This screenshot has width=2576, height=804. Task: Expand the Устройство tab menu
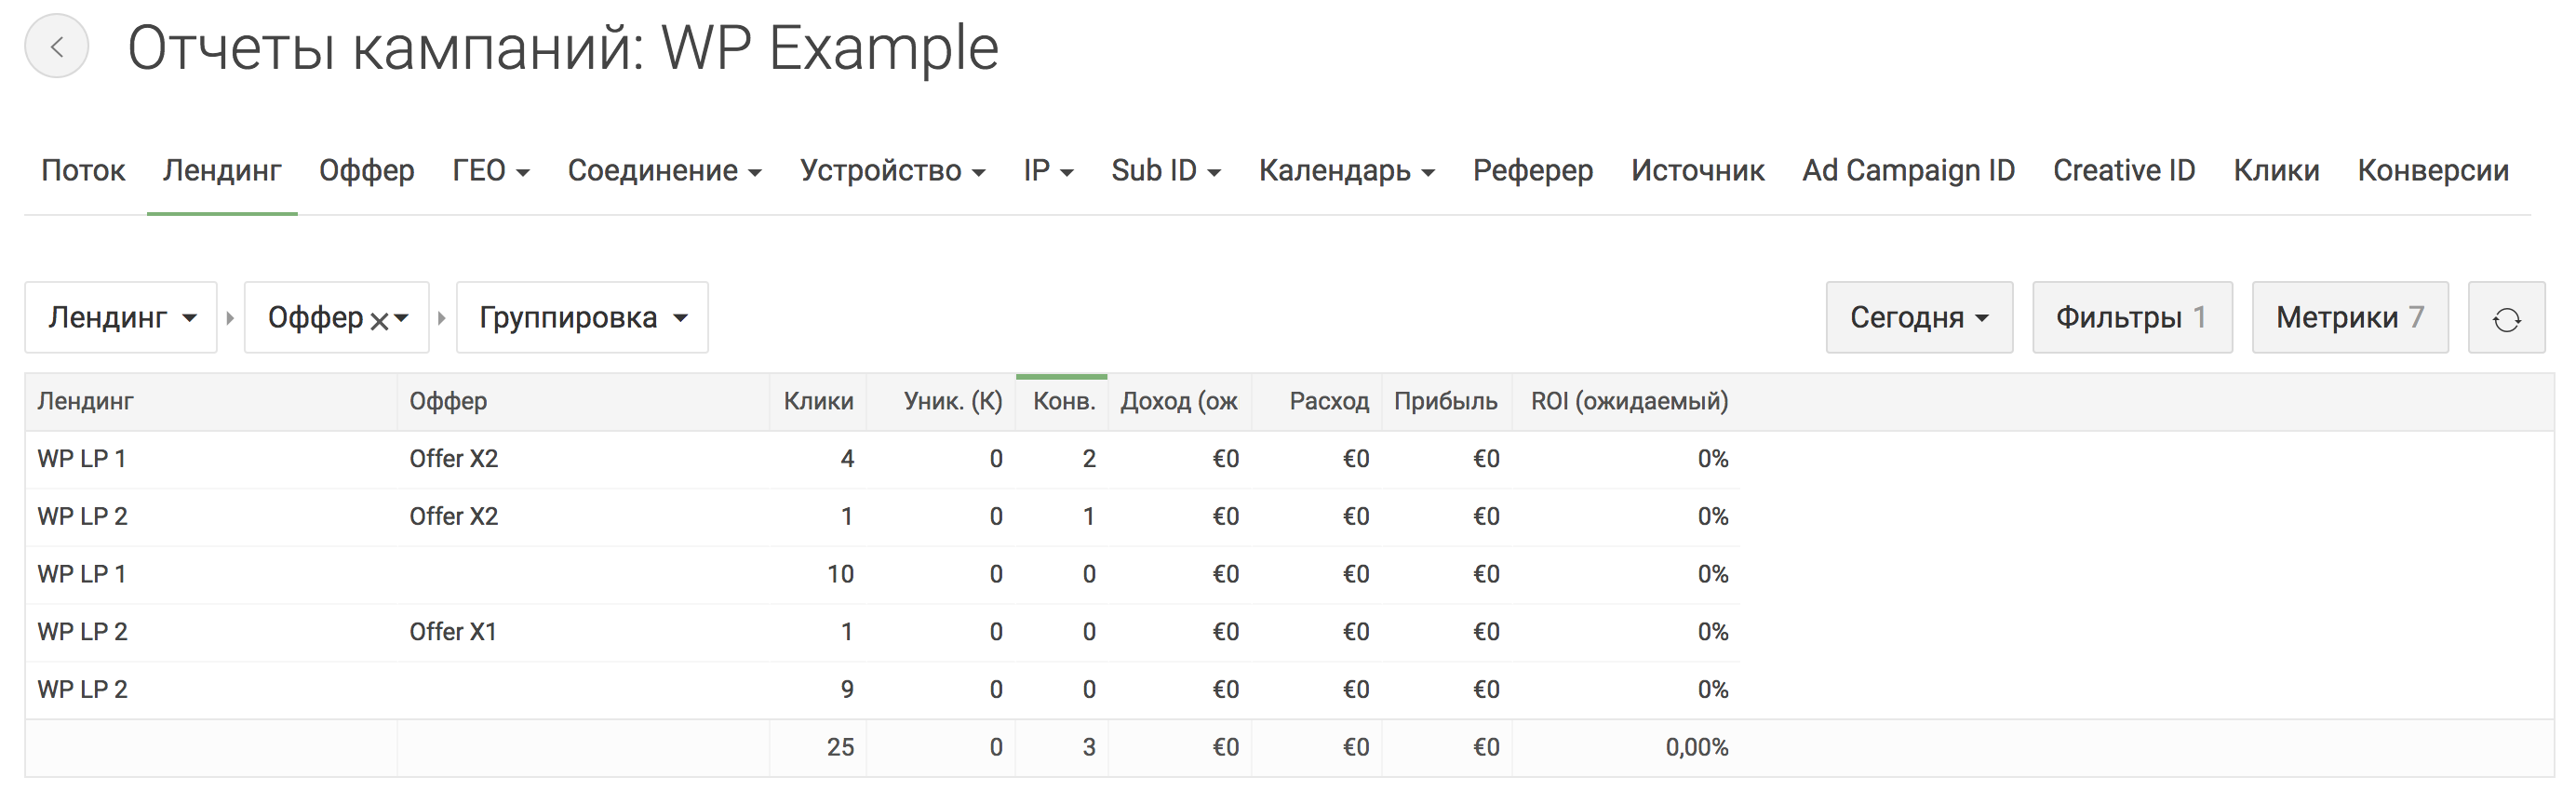[892, 171]
